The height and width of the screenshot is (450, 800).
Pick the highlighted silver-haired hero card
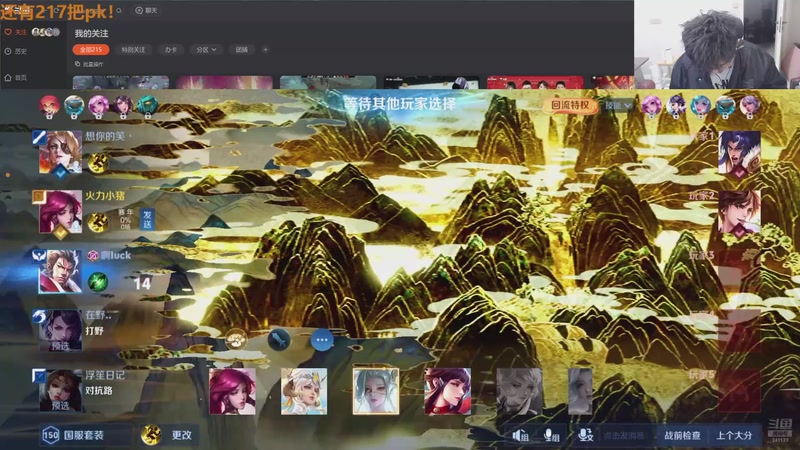pos(376,391)
